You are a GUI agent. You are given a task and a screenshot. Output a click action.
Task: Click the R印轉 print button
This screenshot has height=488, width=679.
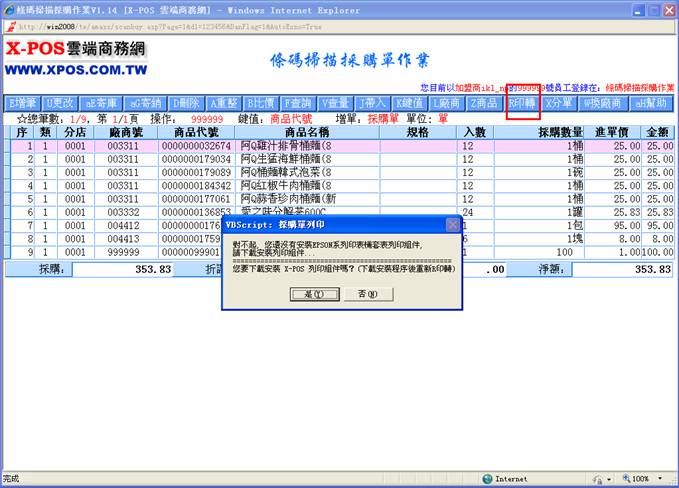pyautogui.click(x=522, y=103)
